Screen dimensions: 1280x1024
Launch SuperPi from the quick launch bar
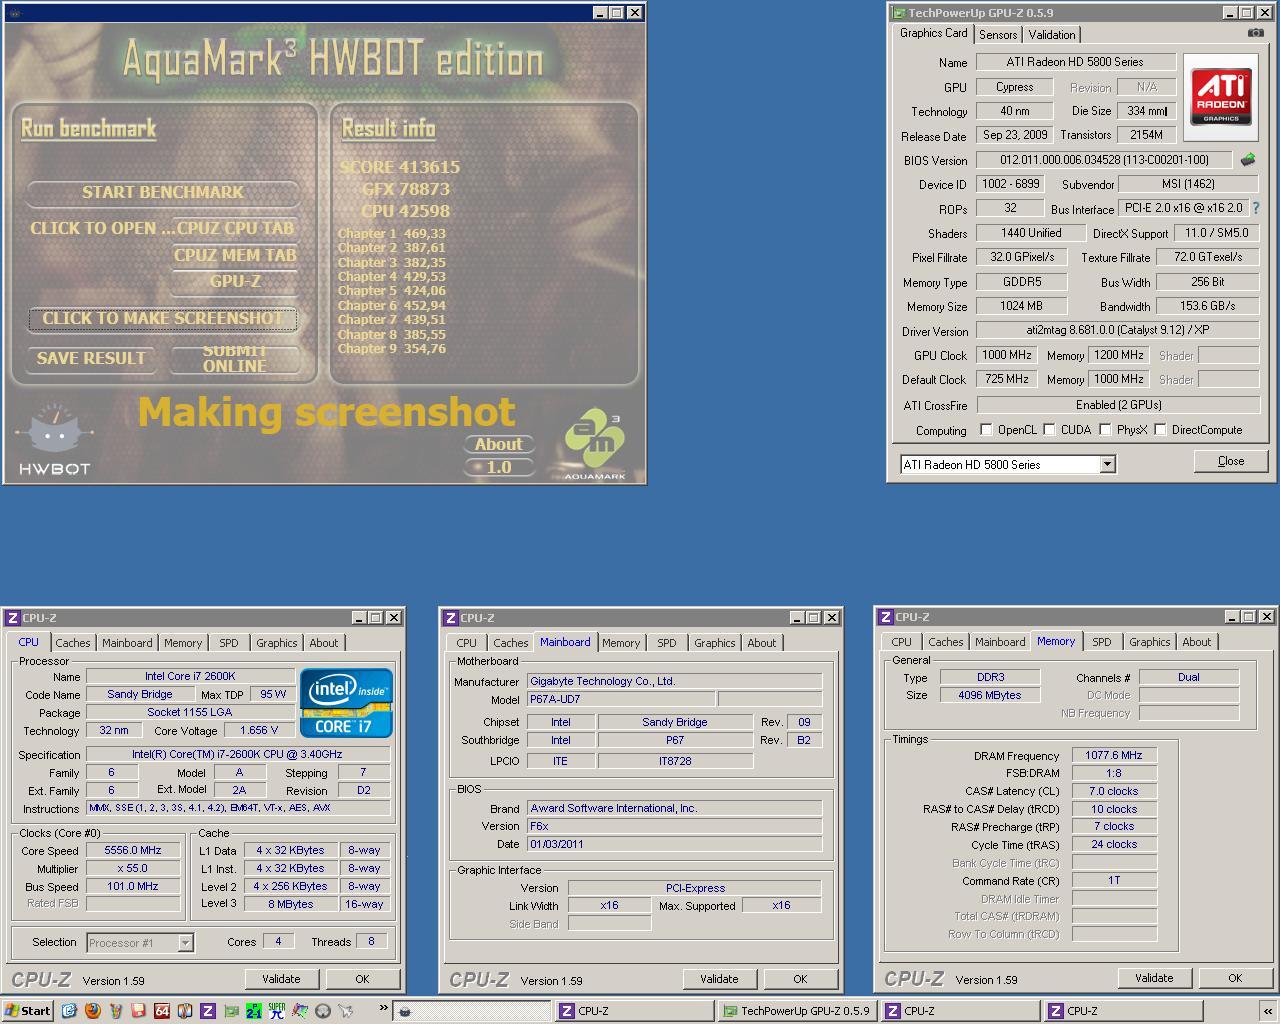[x=277, y=1011]
